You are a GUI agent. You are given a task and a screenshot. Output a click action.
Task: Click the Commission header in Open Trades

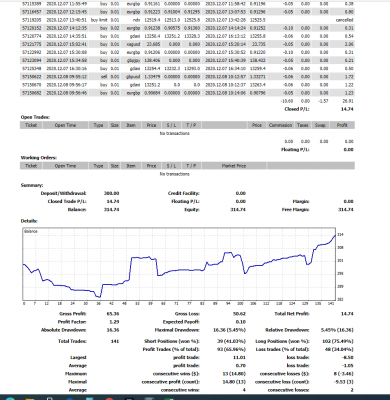click(280, 125)
